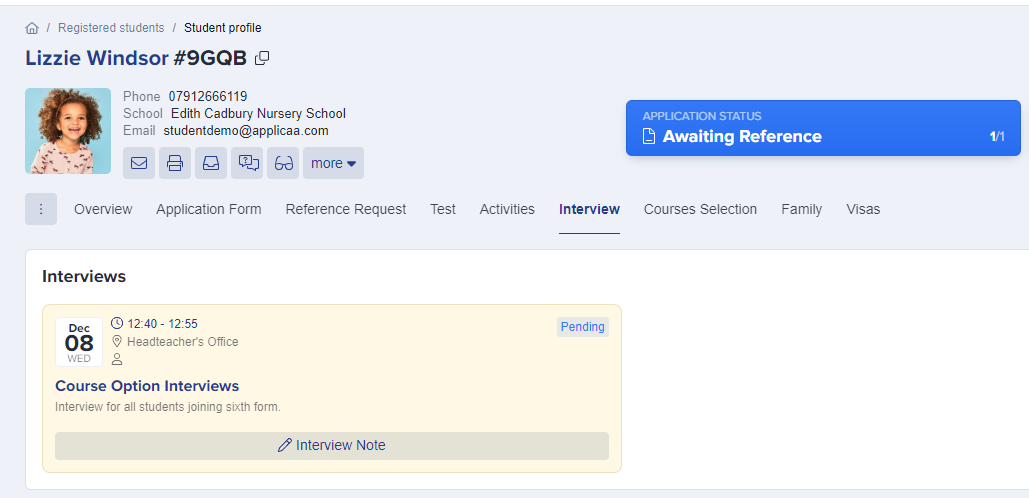Open the Course Option Interviews link
Screen dimensions: 1029x498
click(x=147, y=386)
